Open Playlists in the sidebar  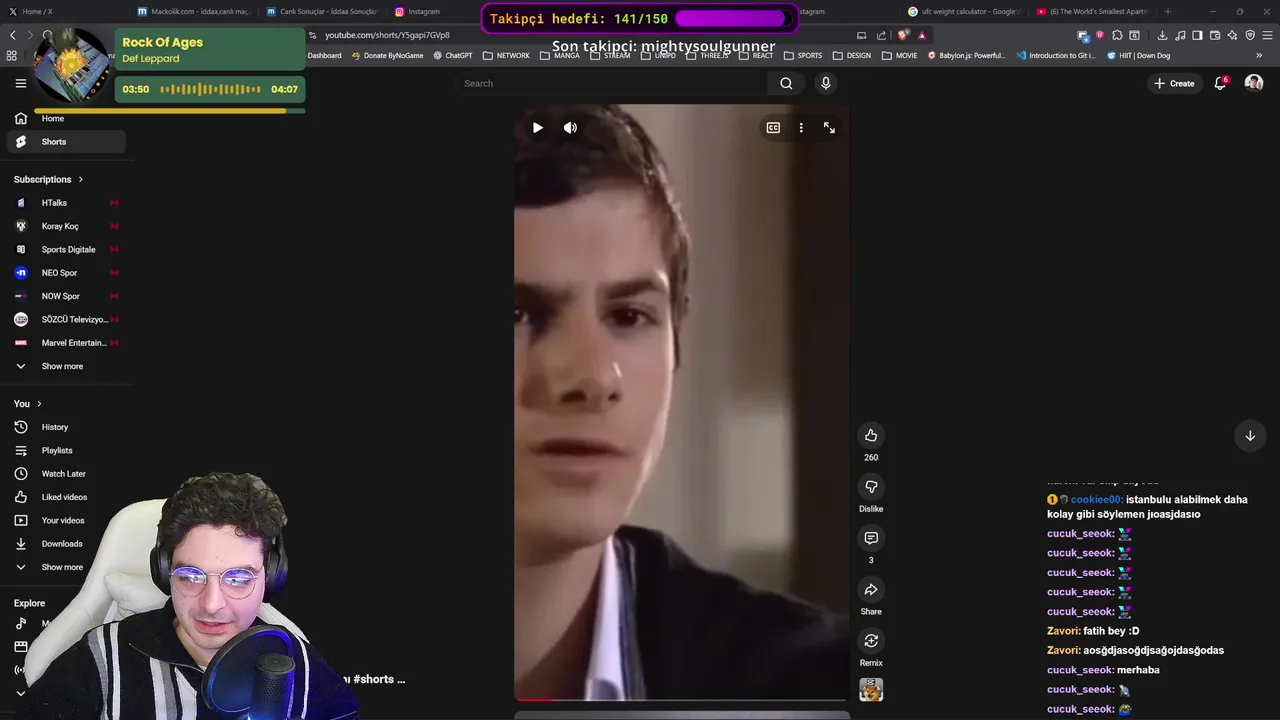pyautogui.click(x=66, y=450)
